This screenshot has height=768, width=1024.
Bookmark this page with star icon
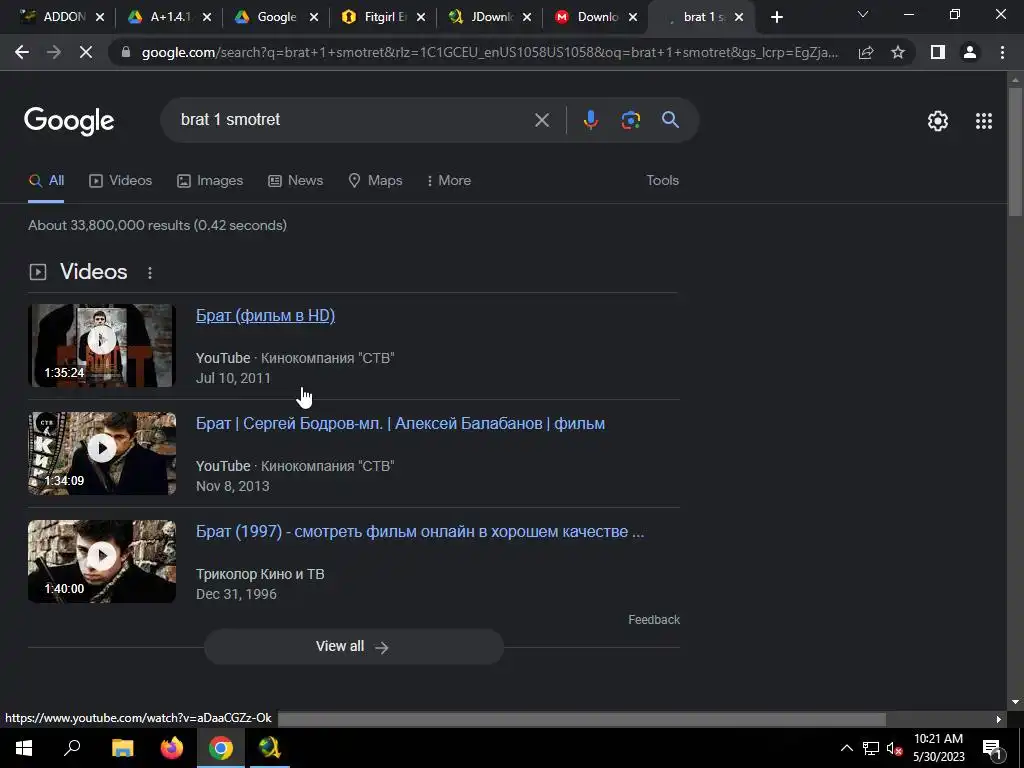[x=898, y=52]
